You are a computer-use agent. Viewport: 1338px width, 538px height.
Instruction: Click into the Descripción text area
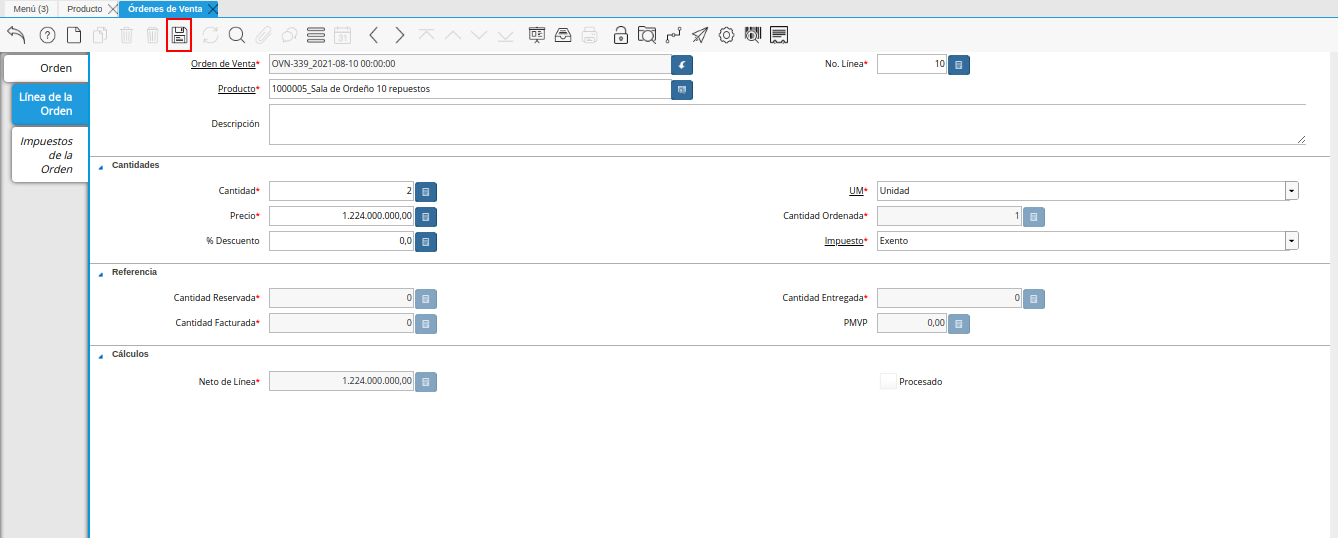click(786, 125)
